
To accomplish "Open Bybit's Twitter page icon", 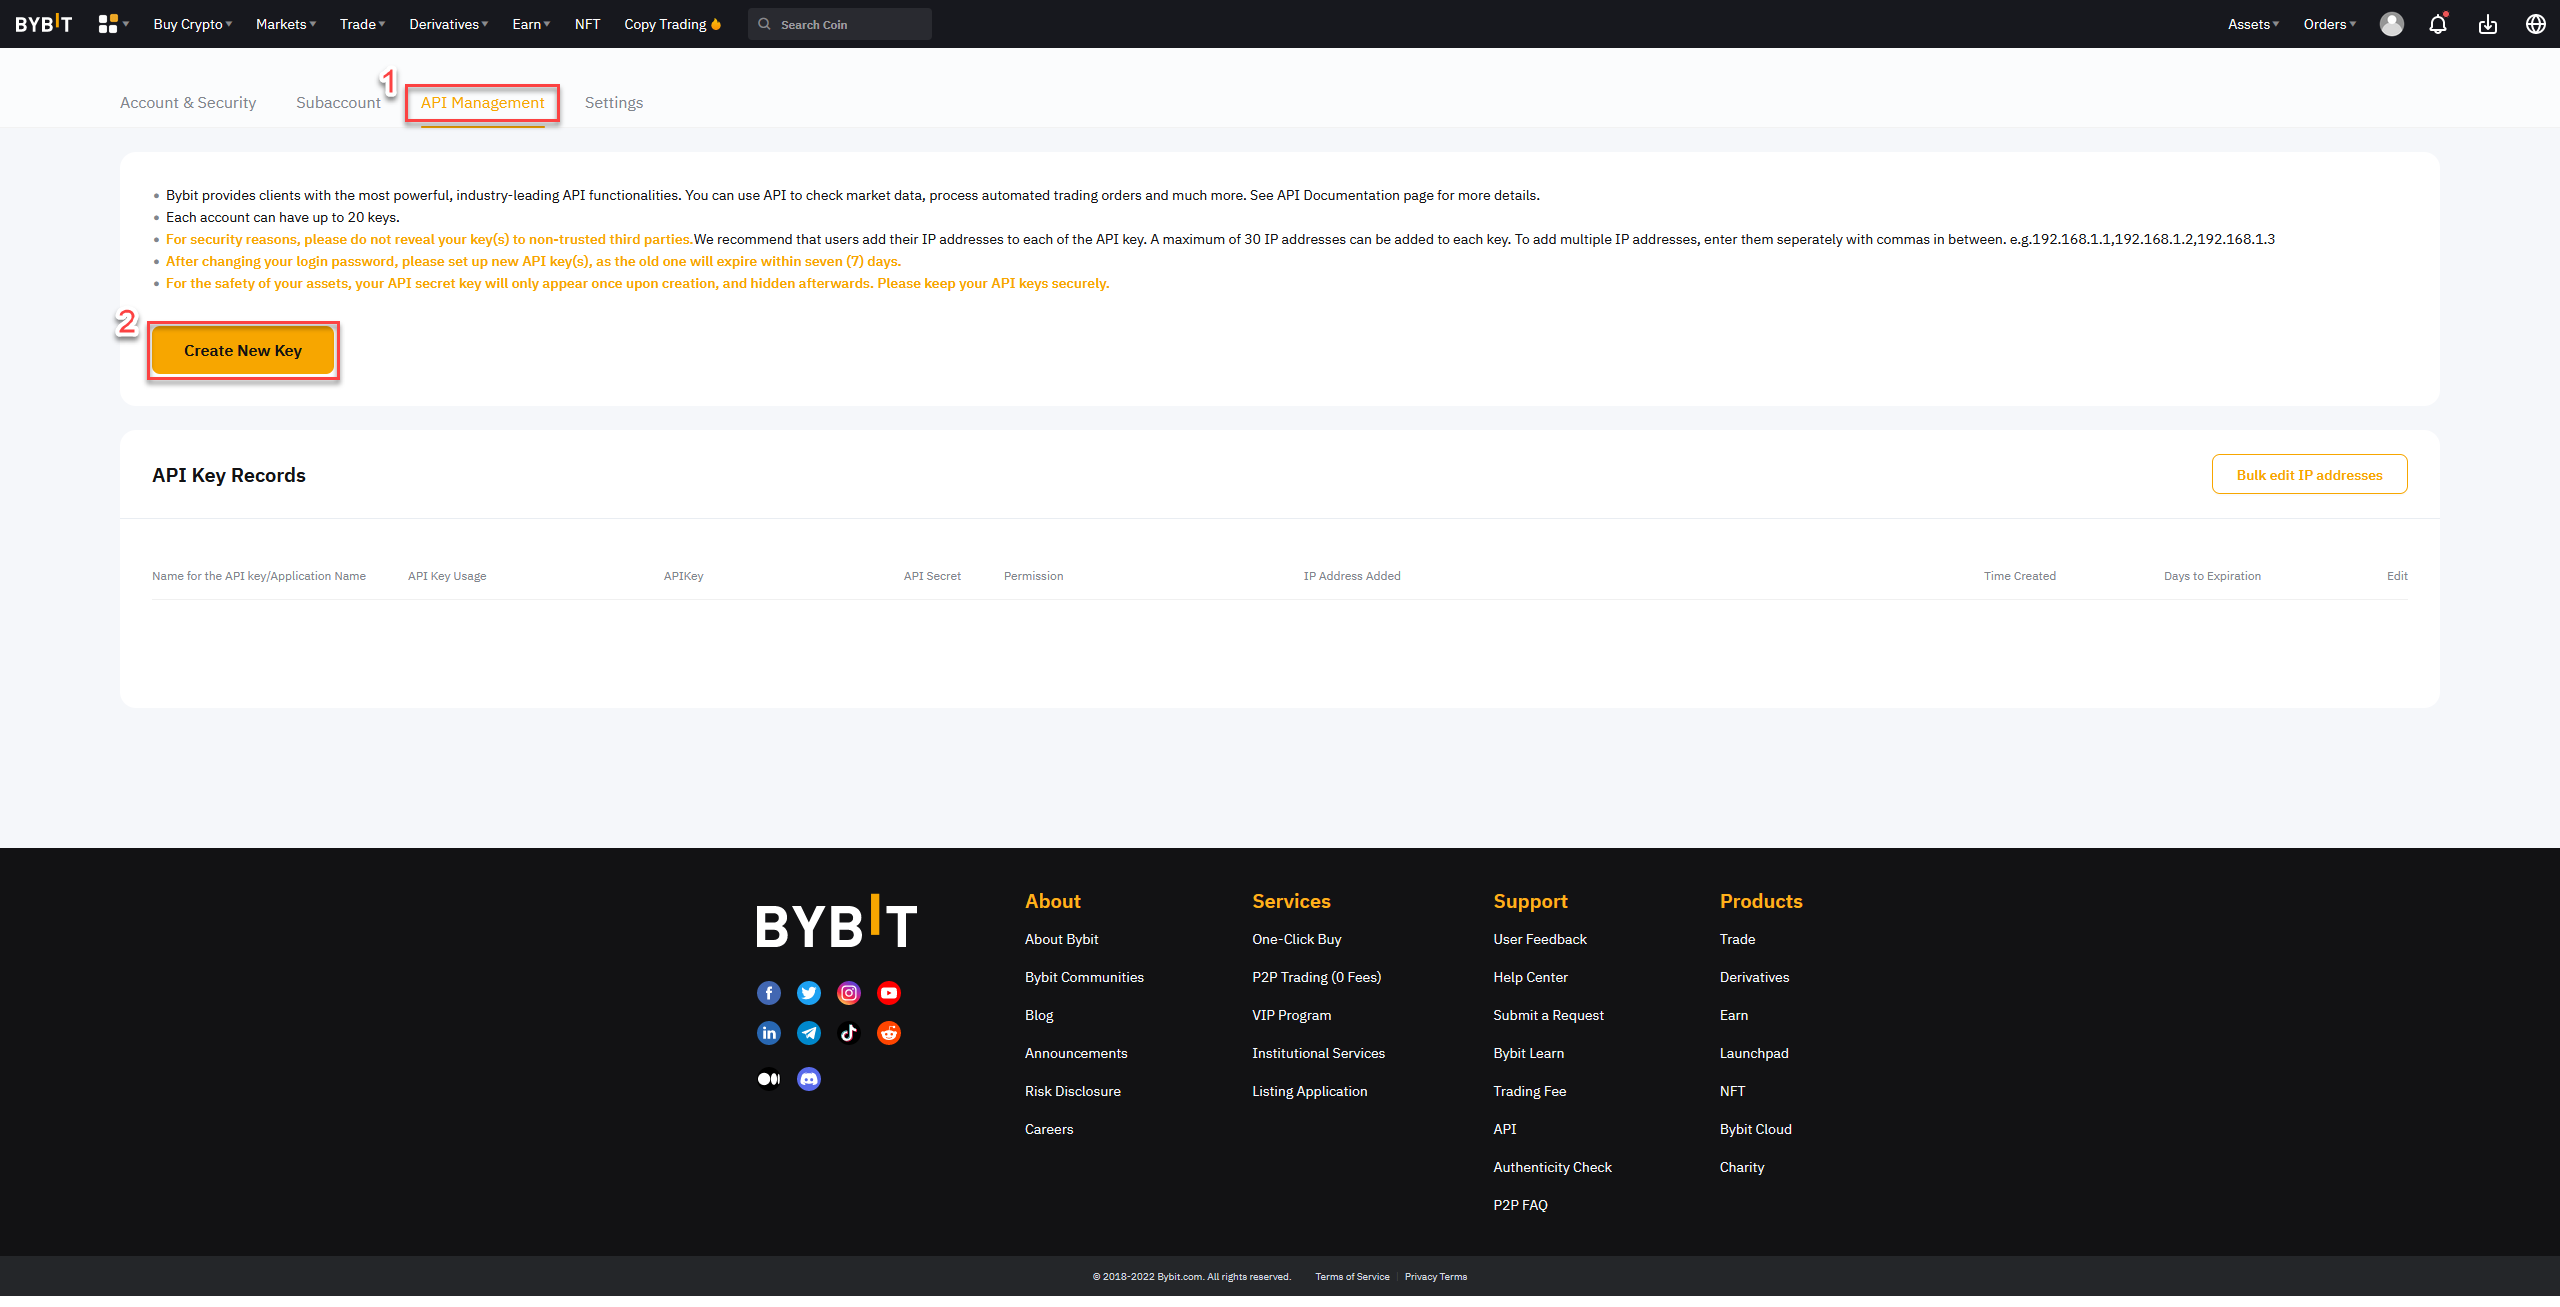I will click(808, 992).
